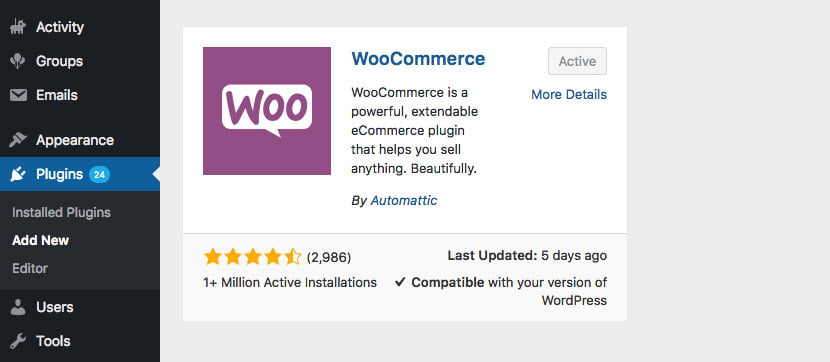This screenshot has width=830, height=362.
Task: Click the WooCommerce purple logo thumbnail
Action: tap(267, 111)
